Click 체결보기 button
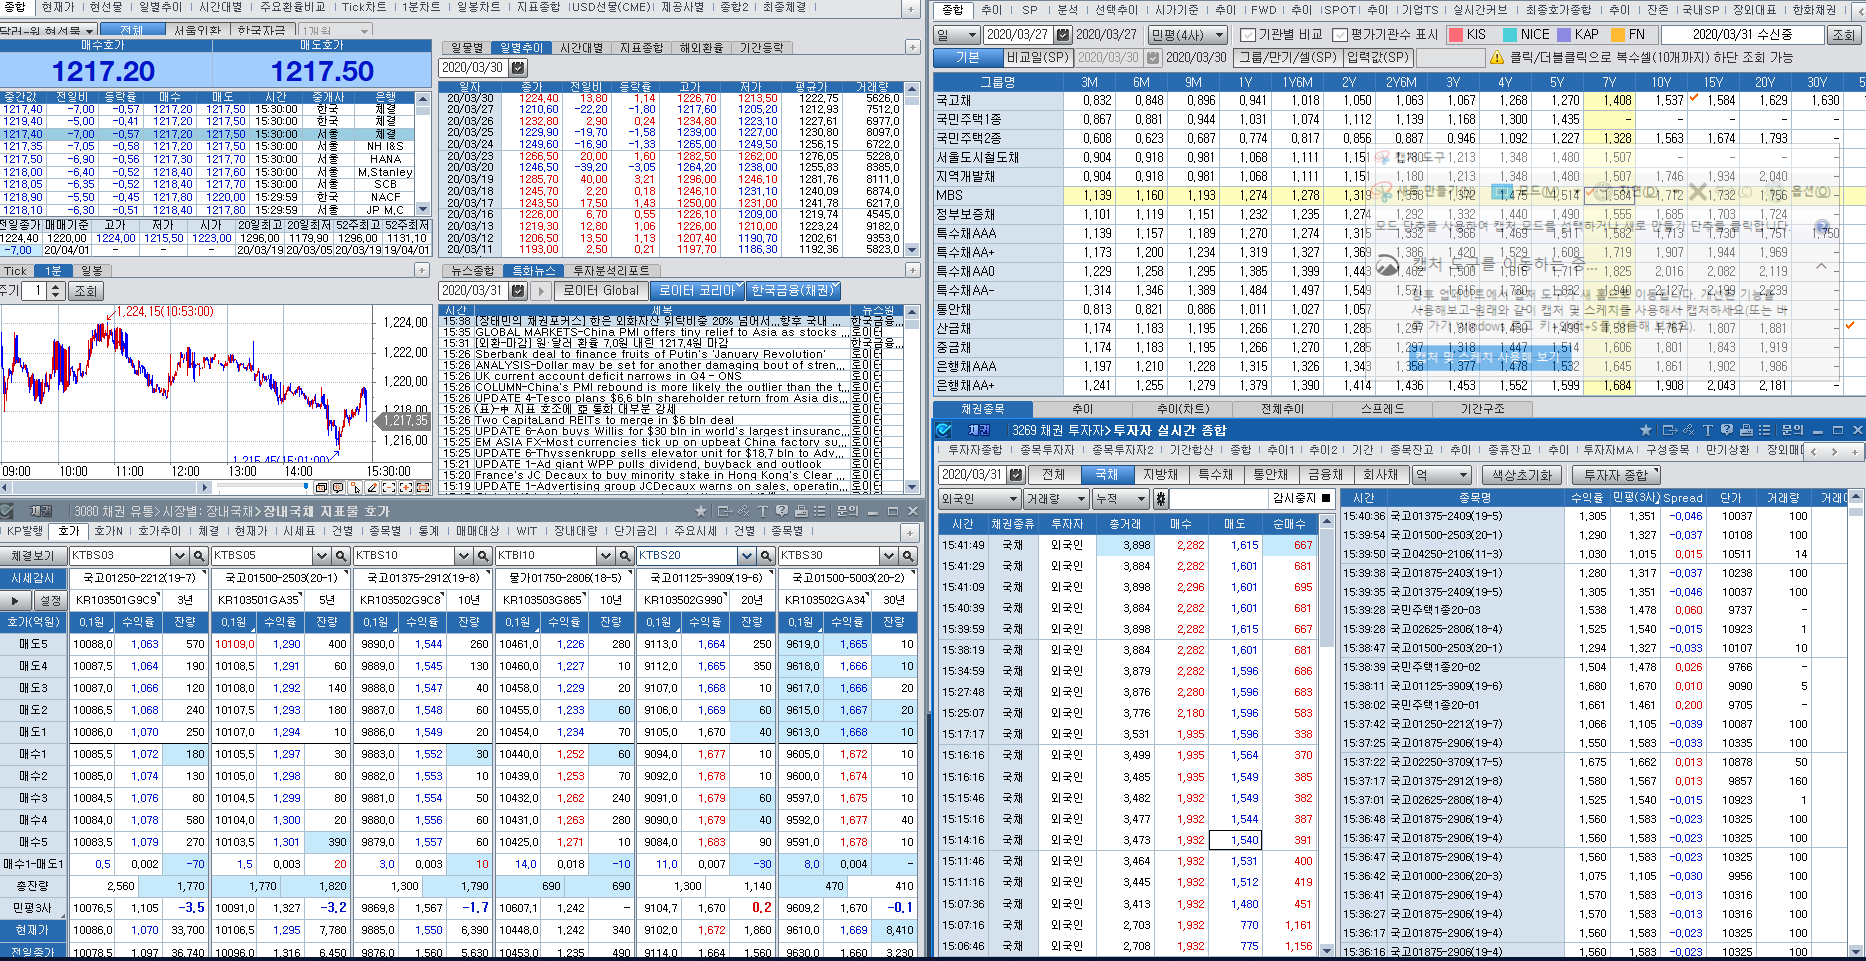Viewport: 1866px width, 961px height. pyautogui.click(x=33, y=556)
